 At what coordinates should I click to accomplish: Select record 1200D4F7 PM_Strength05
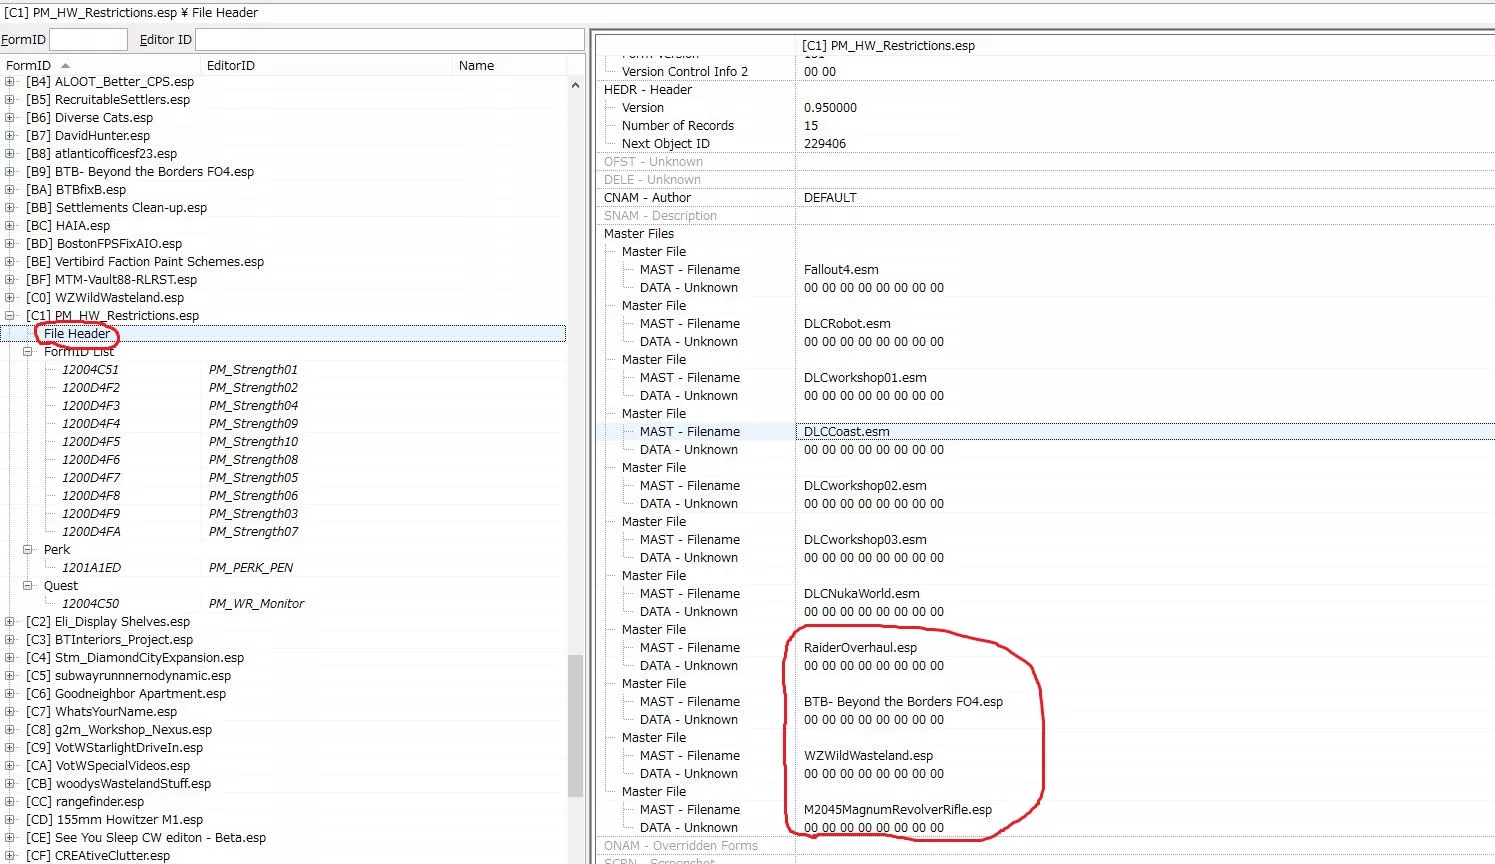[x=283, y=478]
